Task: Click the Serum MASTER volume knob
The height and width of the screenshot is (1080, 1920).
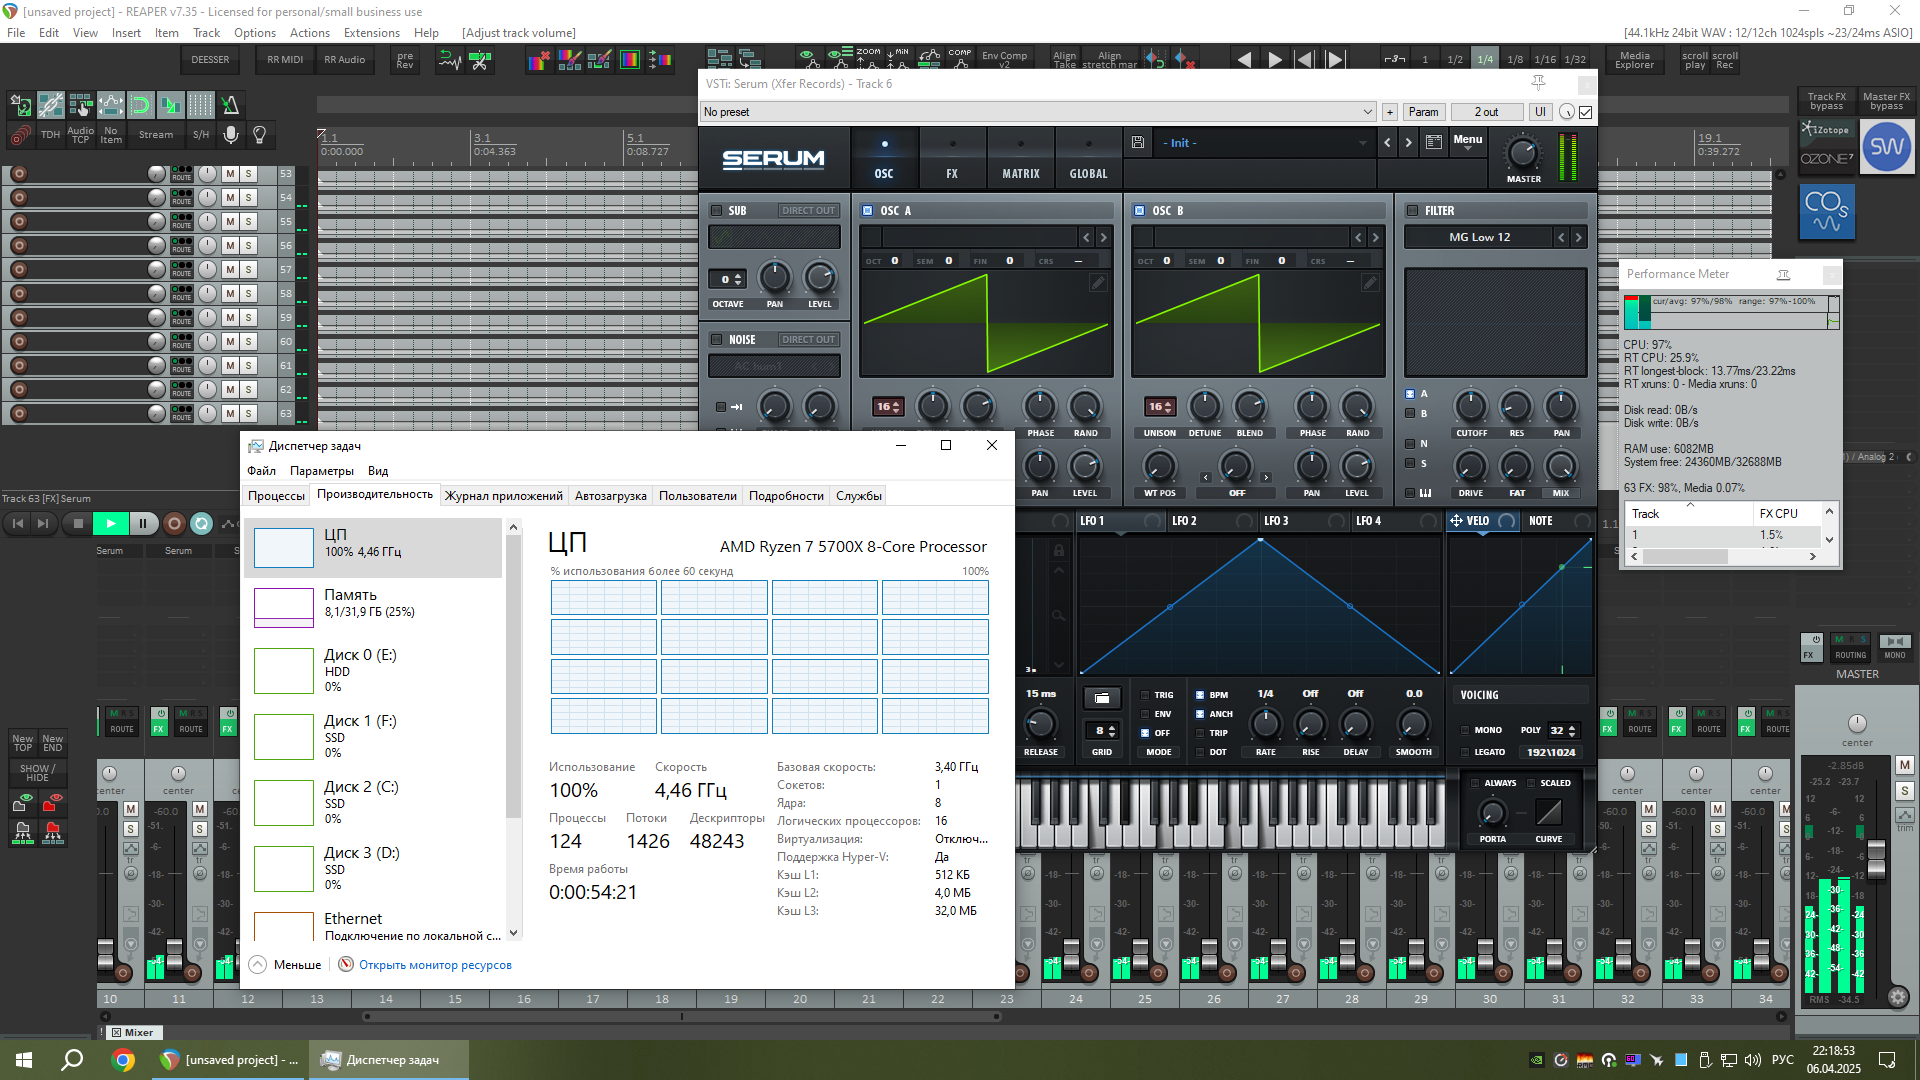Action: pos(1522,153)
